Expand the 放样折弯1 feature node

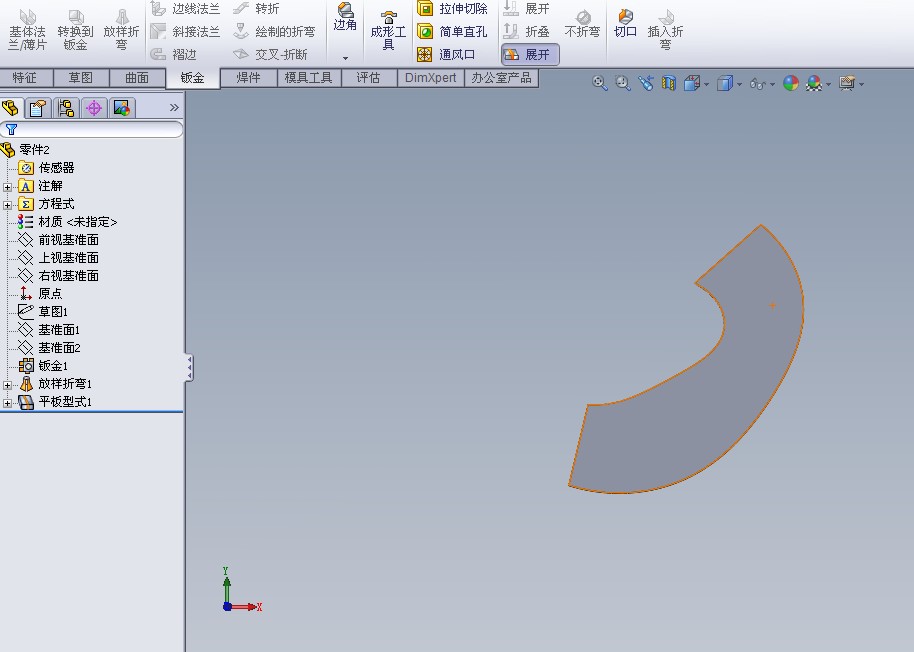click(x=8, y=385)
